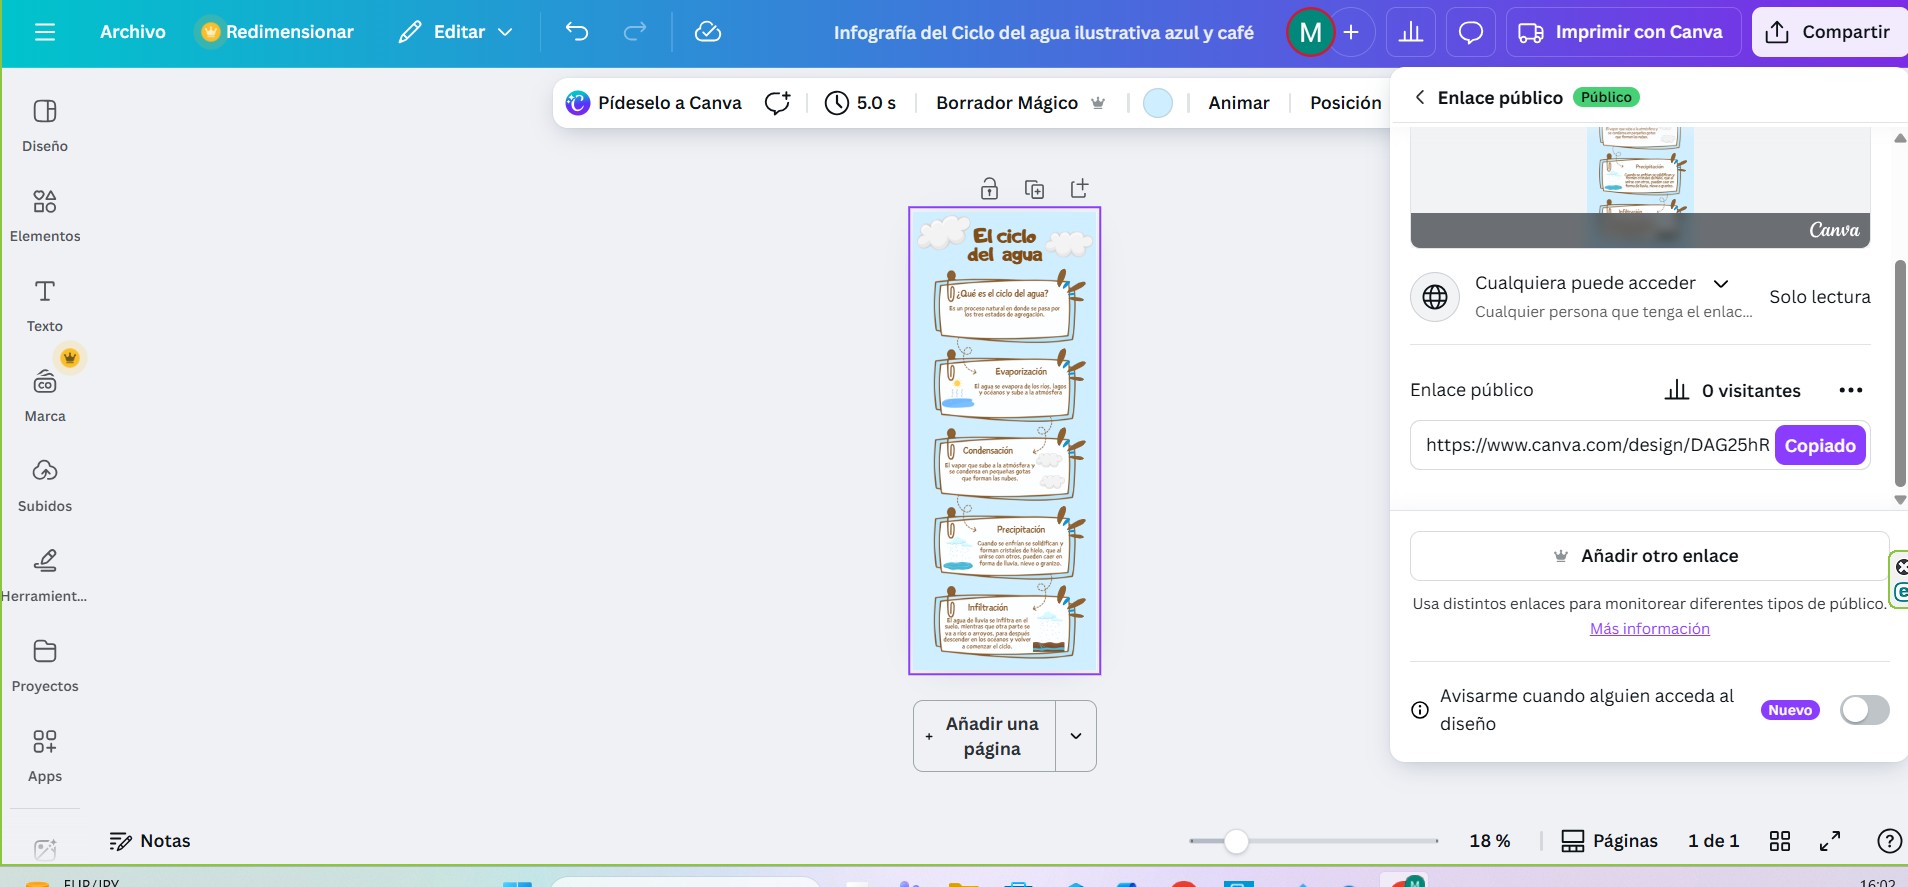This screenshot has width=1908, height=887.
Task: Open the Archivo menu
Action: (x=132, y=32)
